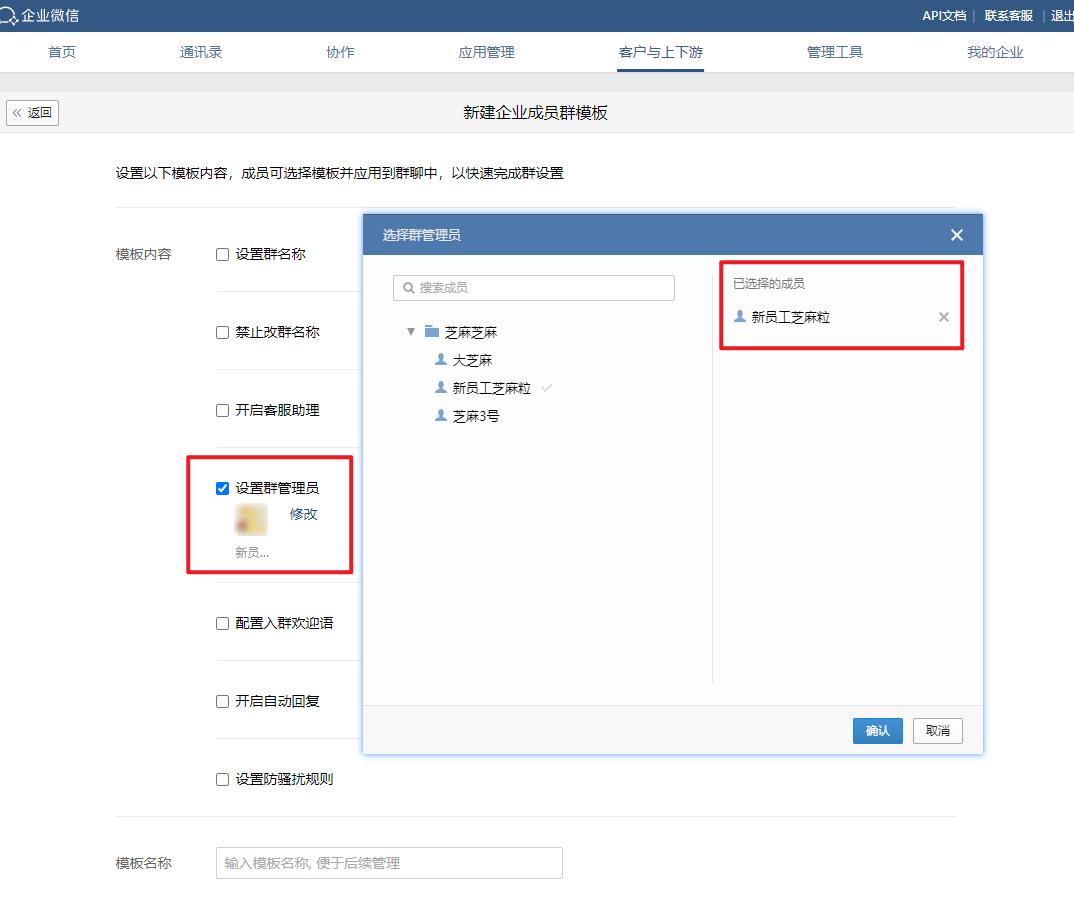
Task: Close the 选择群管理员 dialog
Action: (956, 234)
